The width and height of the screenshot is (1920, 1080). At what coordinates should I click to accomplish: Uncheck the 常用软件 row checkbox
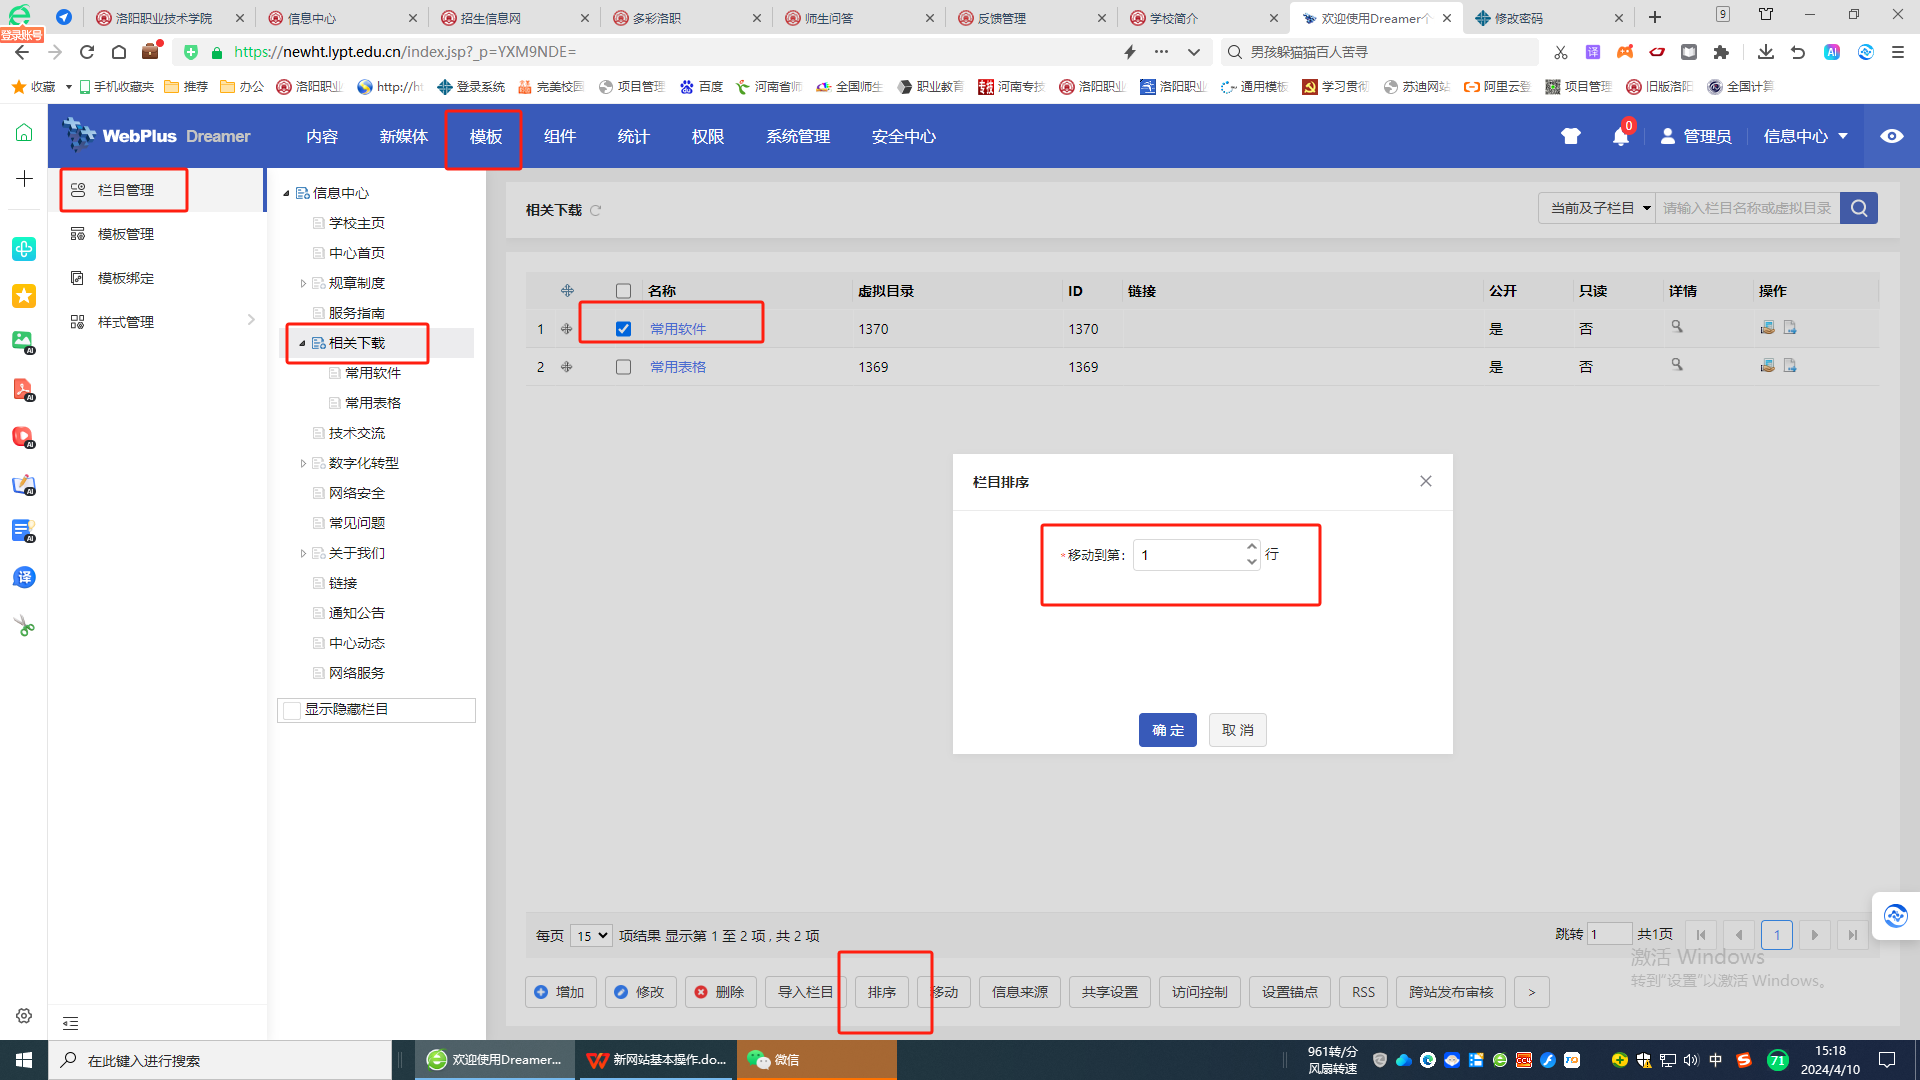click(x=624, y=329)
